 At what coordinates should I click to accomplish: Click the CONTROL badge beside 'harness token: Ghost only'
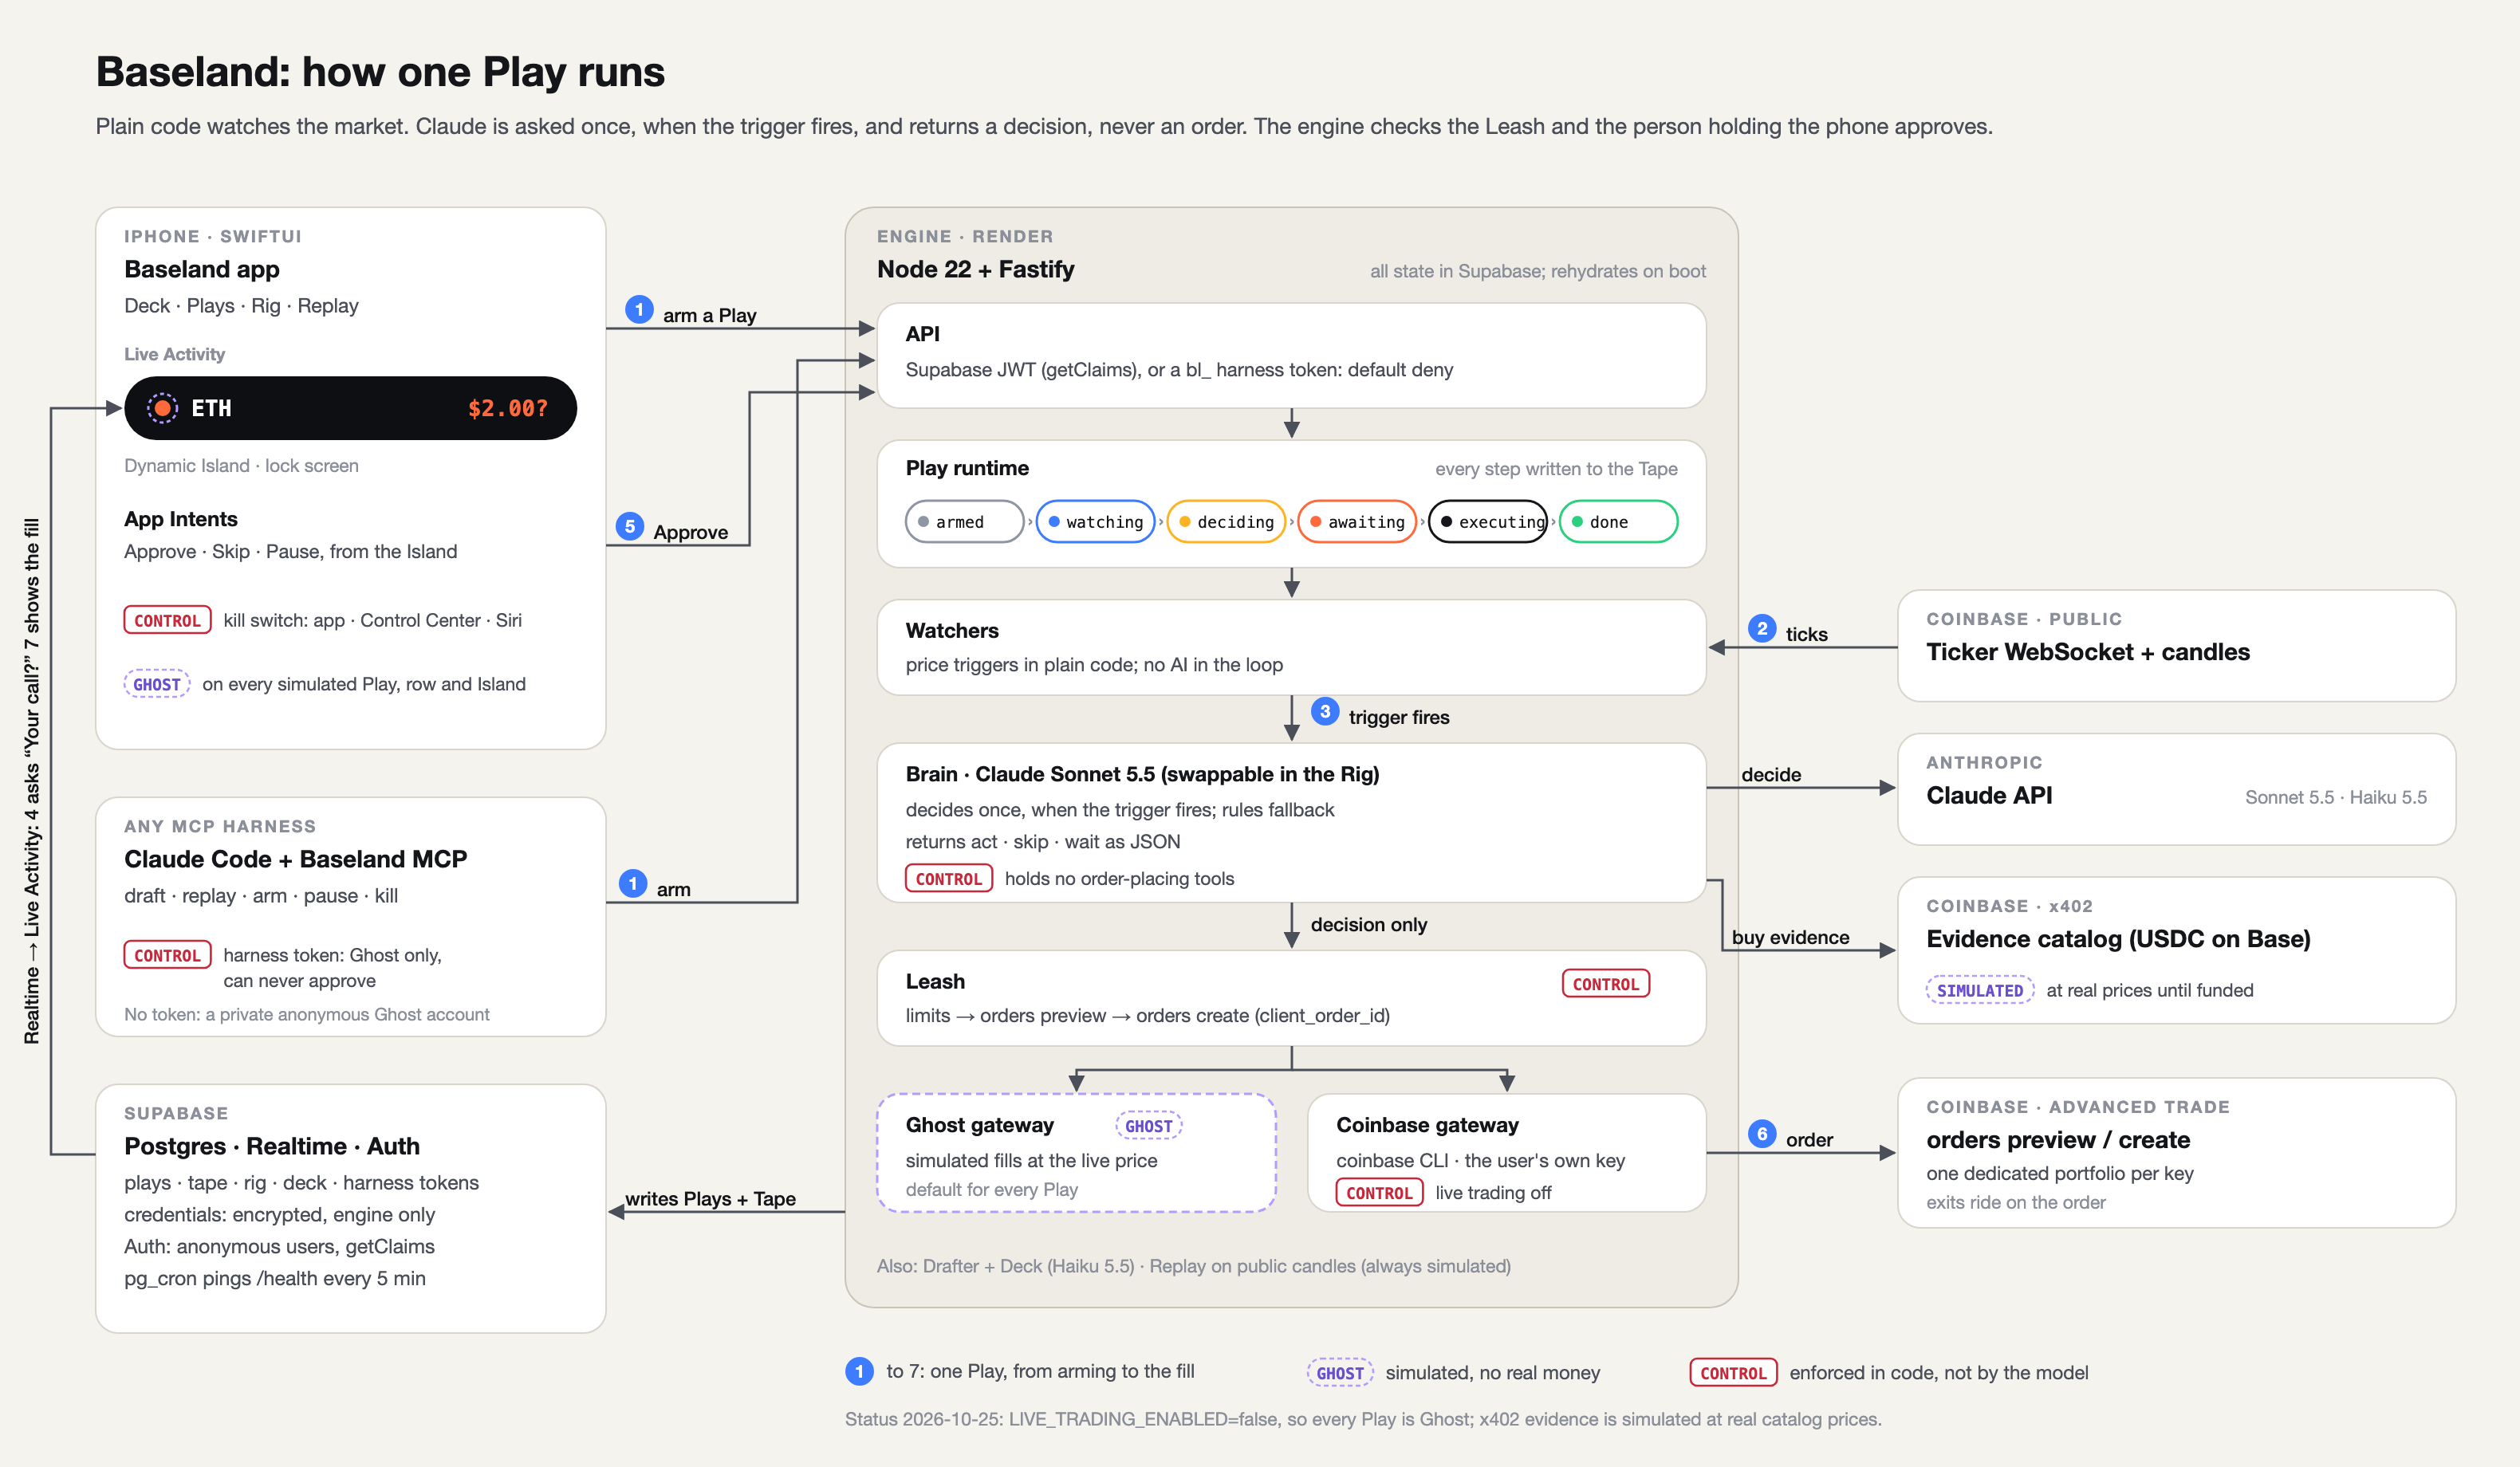[167, 955]
